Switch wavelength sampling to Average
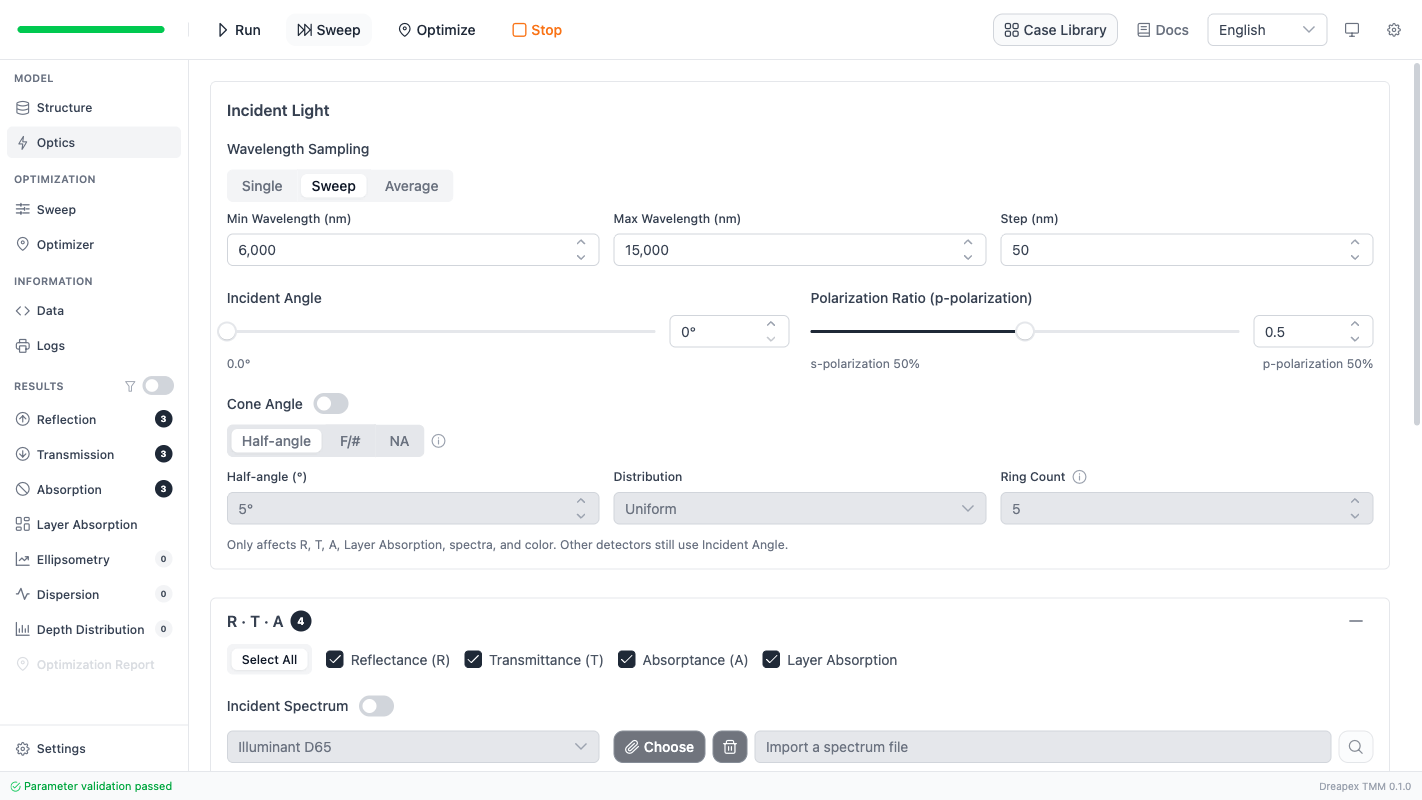 (411, 186)
